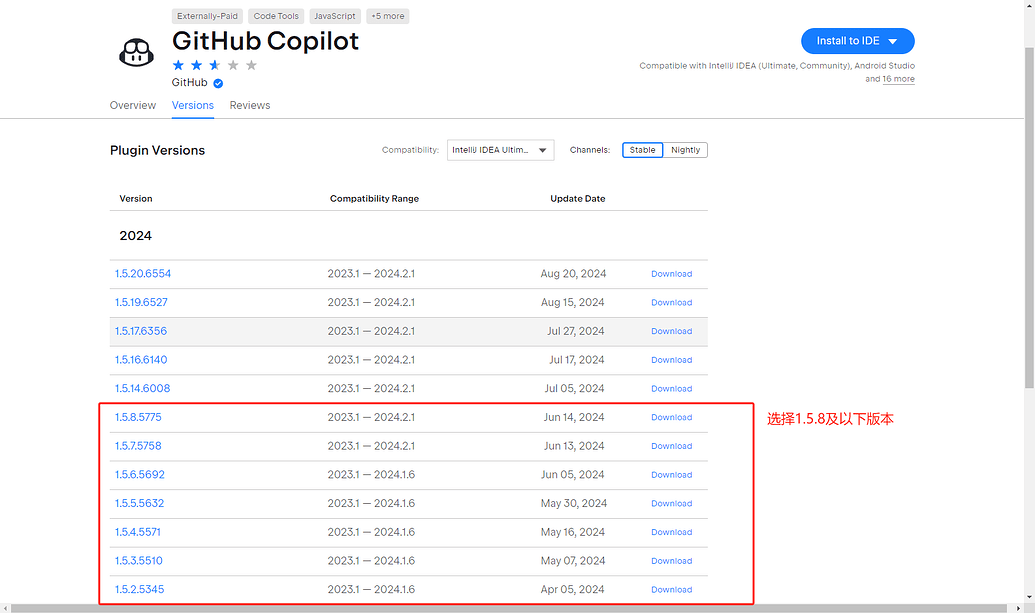This screenshot has height=613, width=1035.
Task: Open version 1.5.20.6554
Action: (x=143, y=273)
